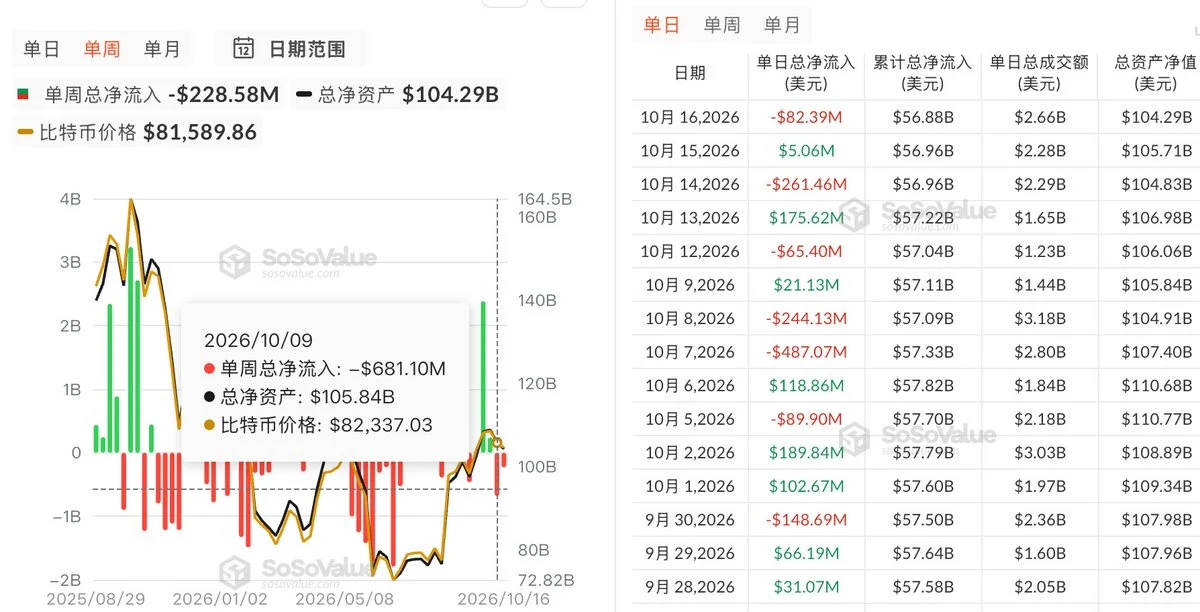Image resolution: width=1200 pixels, height=612 pixels.
Task: Click the $110.77B net asset cell
Action: click(x=1159, y=419)
